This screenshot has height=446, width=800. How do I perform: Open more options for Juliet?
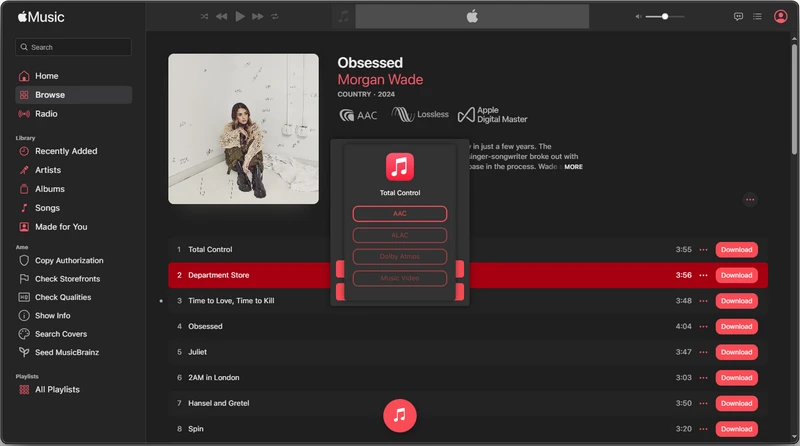point(704,352)
